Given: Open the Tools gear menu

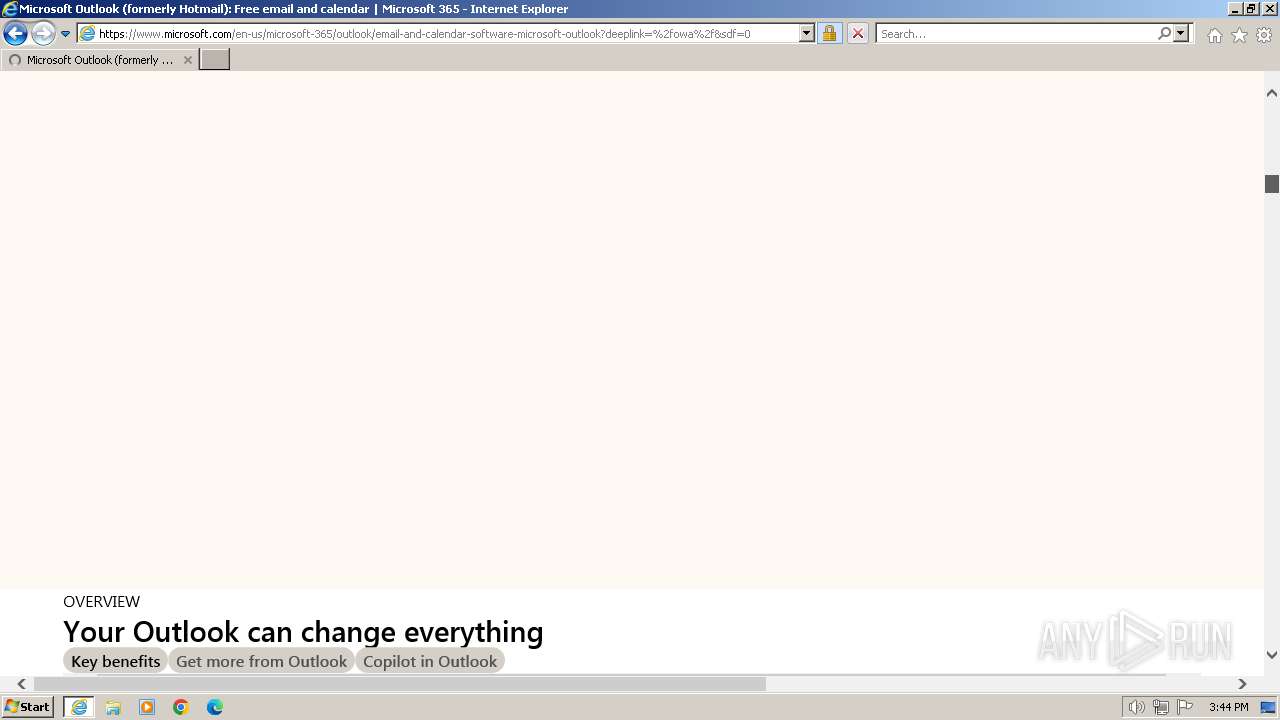Looking at the screenshot, I should [1264, 35].
